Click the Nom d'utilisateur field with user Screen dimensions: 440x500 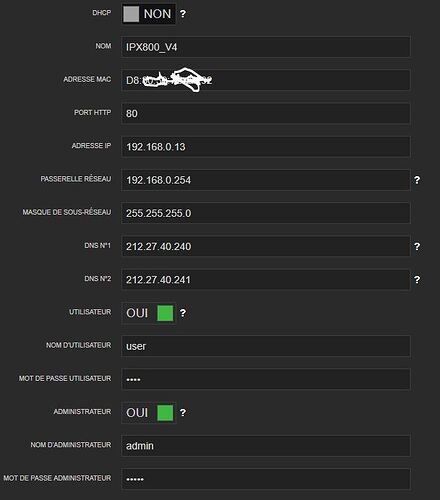point(266,346)
